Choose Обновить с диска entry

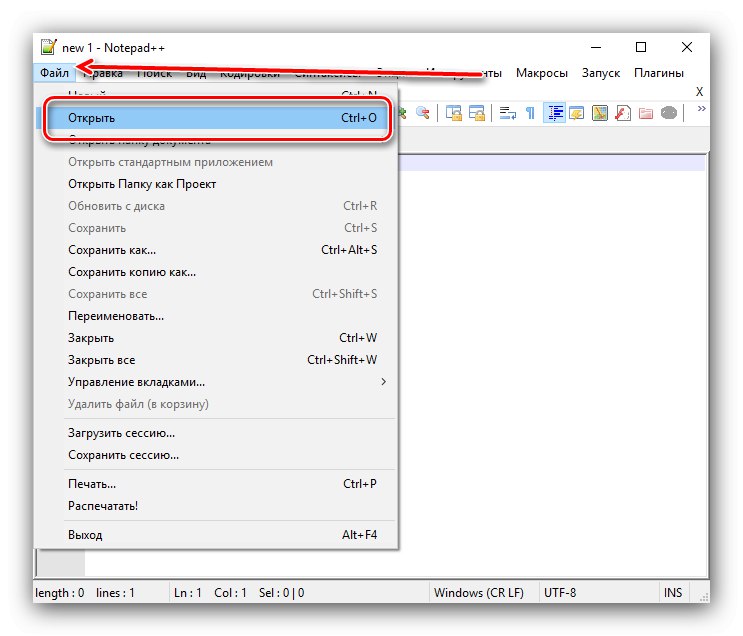[x=217, y=206]
